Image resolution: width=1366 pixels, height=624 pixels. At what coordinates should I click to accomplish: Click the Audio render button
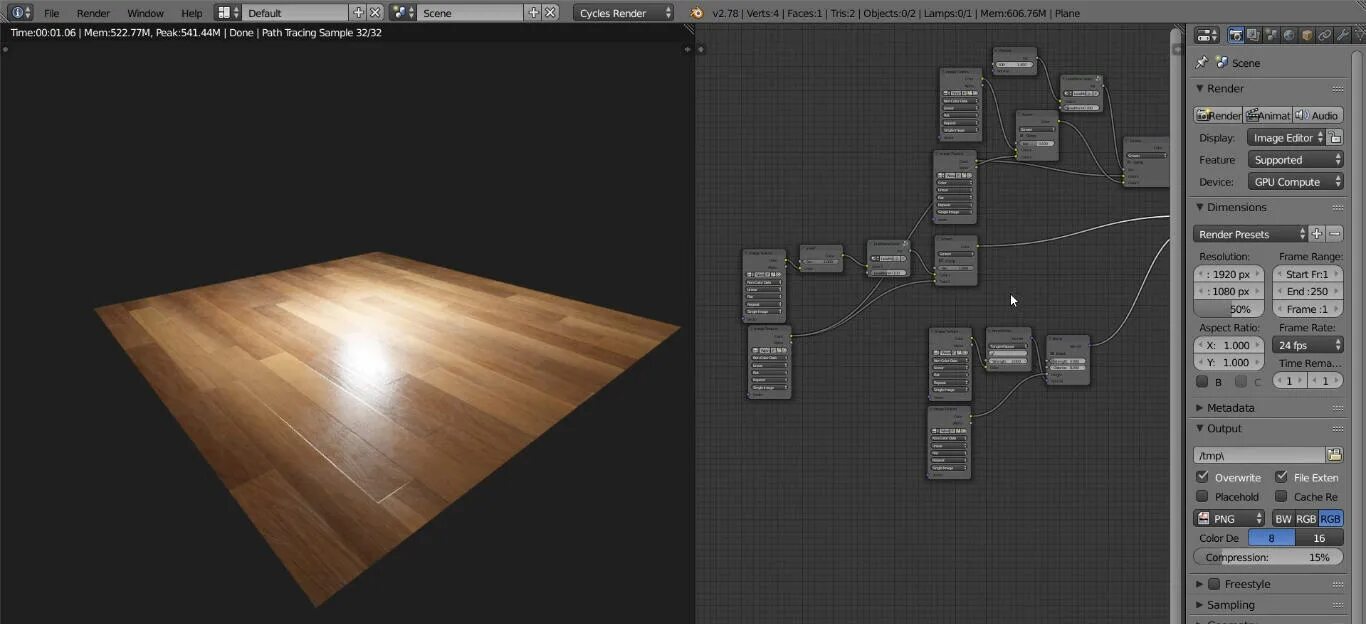click(x=1318, y=115)
